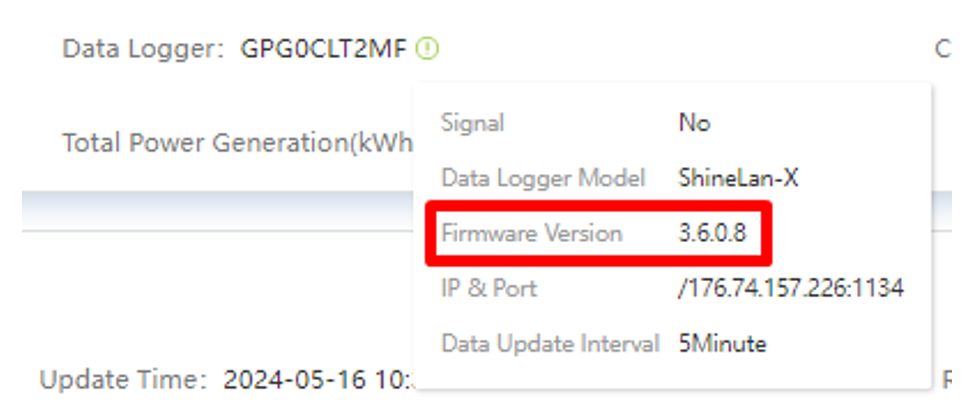Image resolution: width=978 pixels, height=419 pixels.
Task: Click the Firmware Version value 3.6.0.8
Action: point(712,234)
